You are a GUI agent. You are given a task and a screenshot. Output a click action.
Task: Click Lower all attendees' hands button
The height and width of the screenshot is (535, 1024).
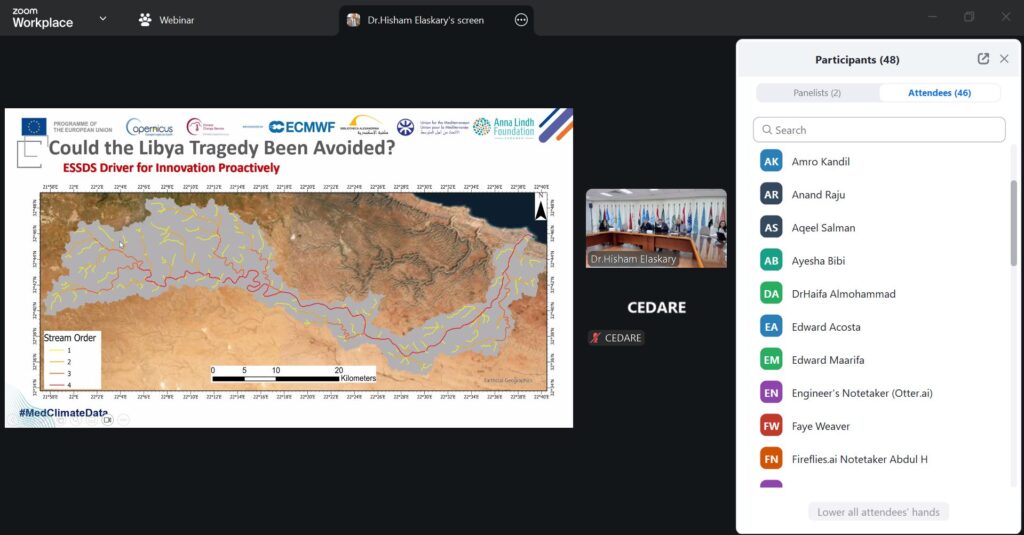878,512
